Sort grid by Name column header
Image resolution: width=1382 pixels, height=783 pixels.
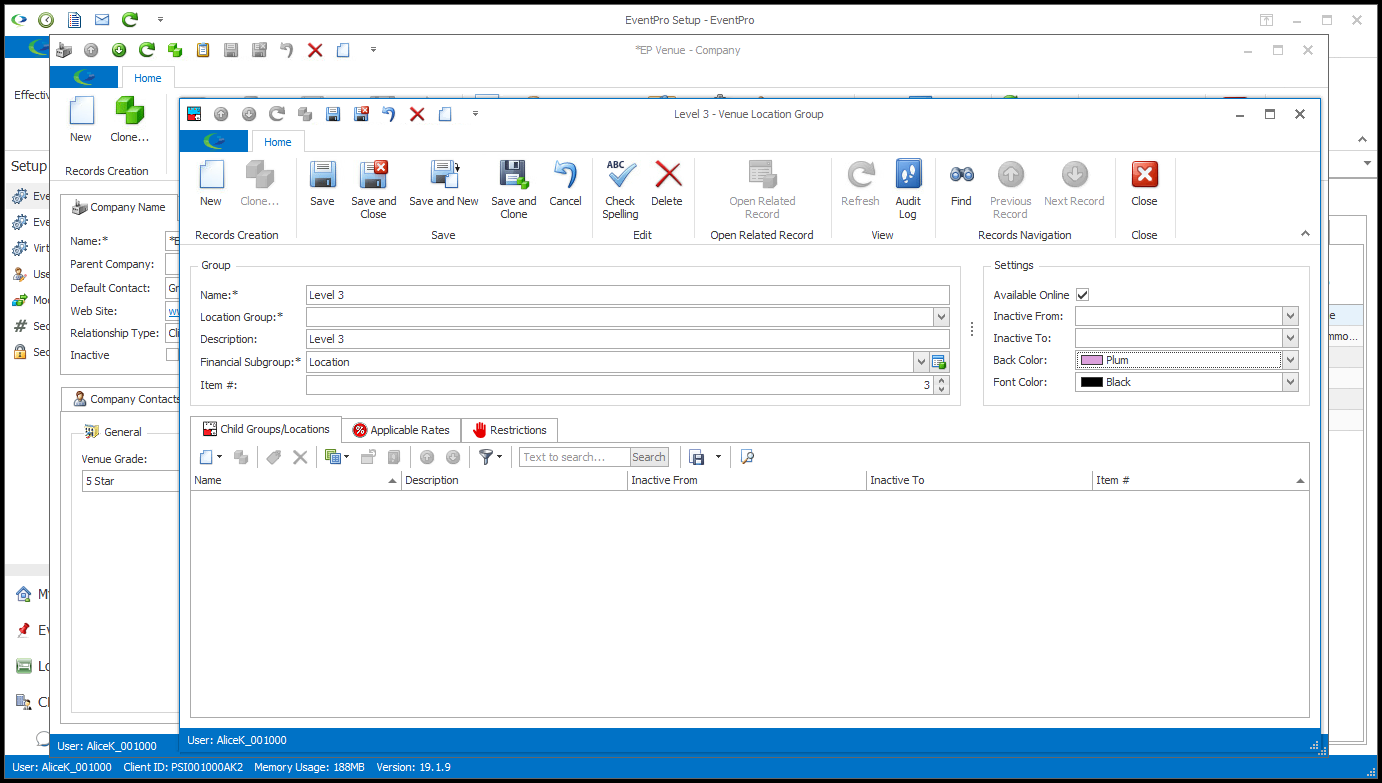(x=296, y=480)
